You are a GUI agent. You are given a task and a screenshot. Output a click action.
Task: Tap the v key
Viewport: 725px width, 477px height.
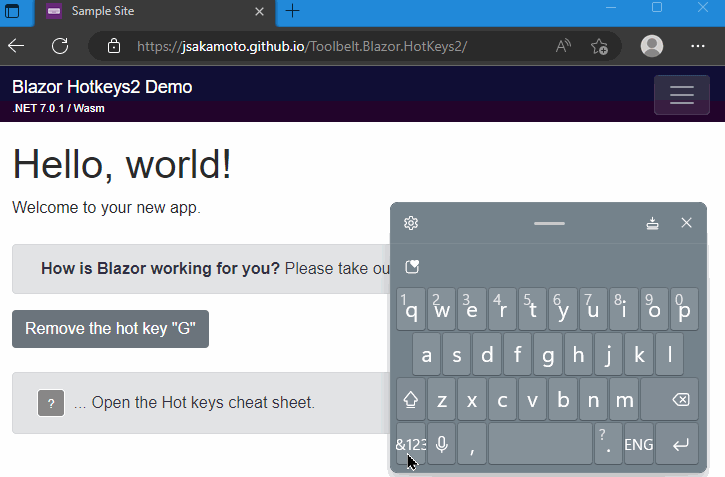(x=533, y=399)
